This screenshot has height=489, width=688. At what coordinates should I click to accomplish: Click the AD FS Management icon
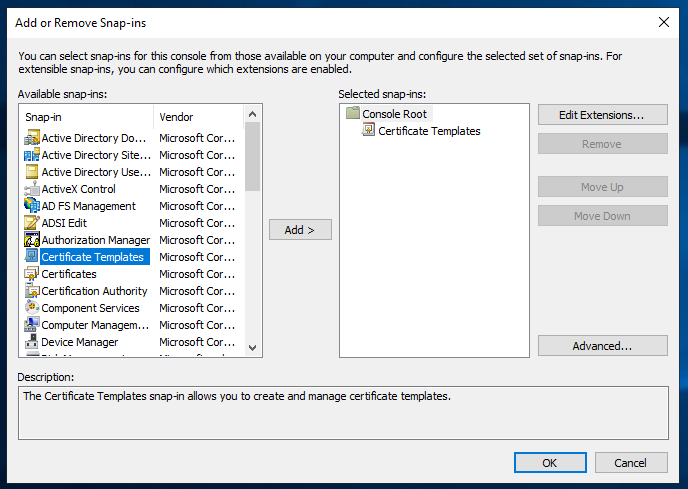pos(31,206)
